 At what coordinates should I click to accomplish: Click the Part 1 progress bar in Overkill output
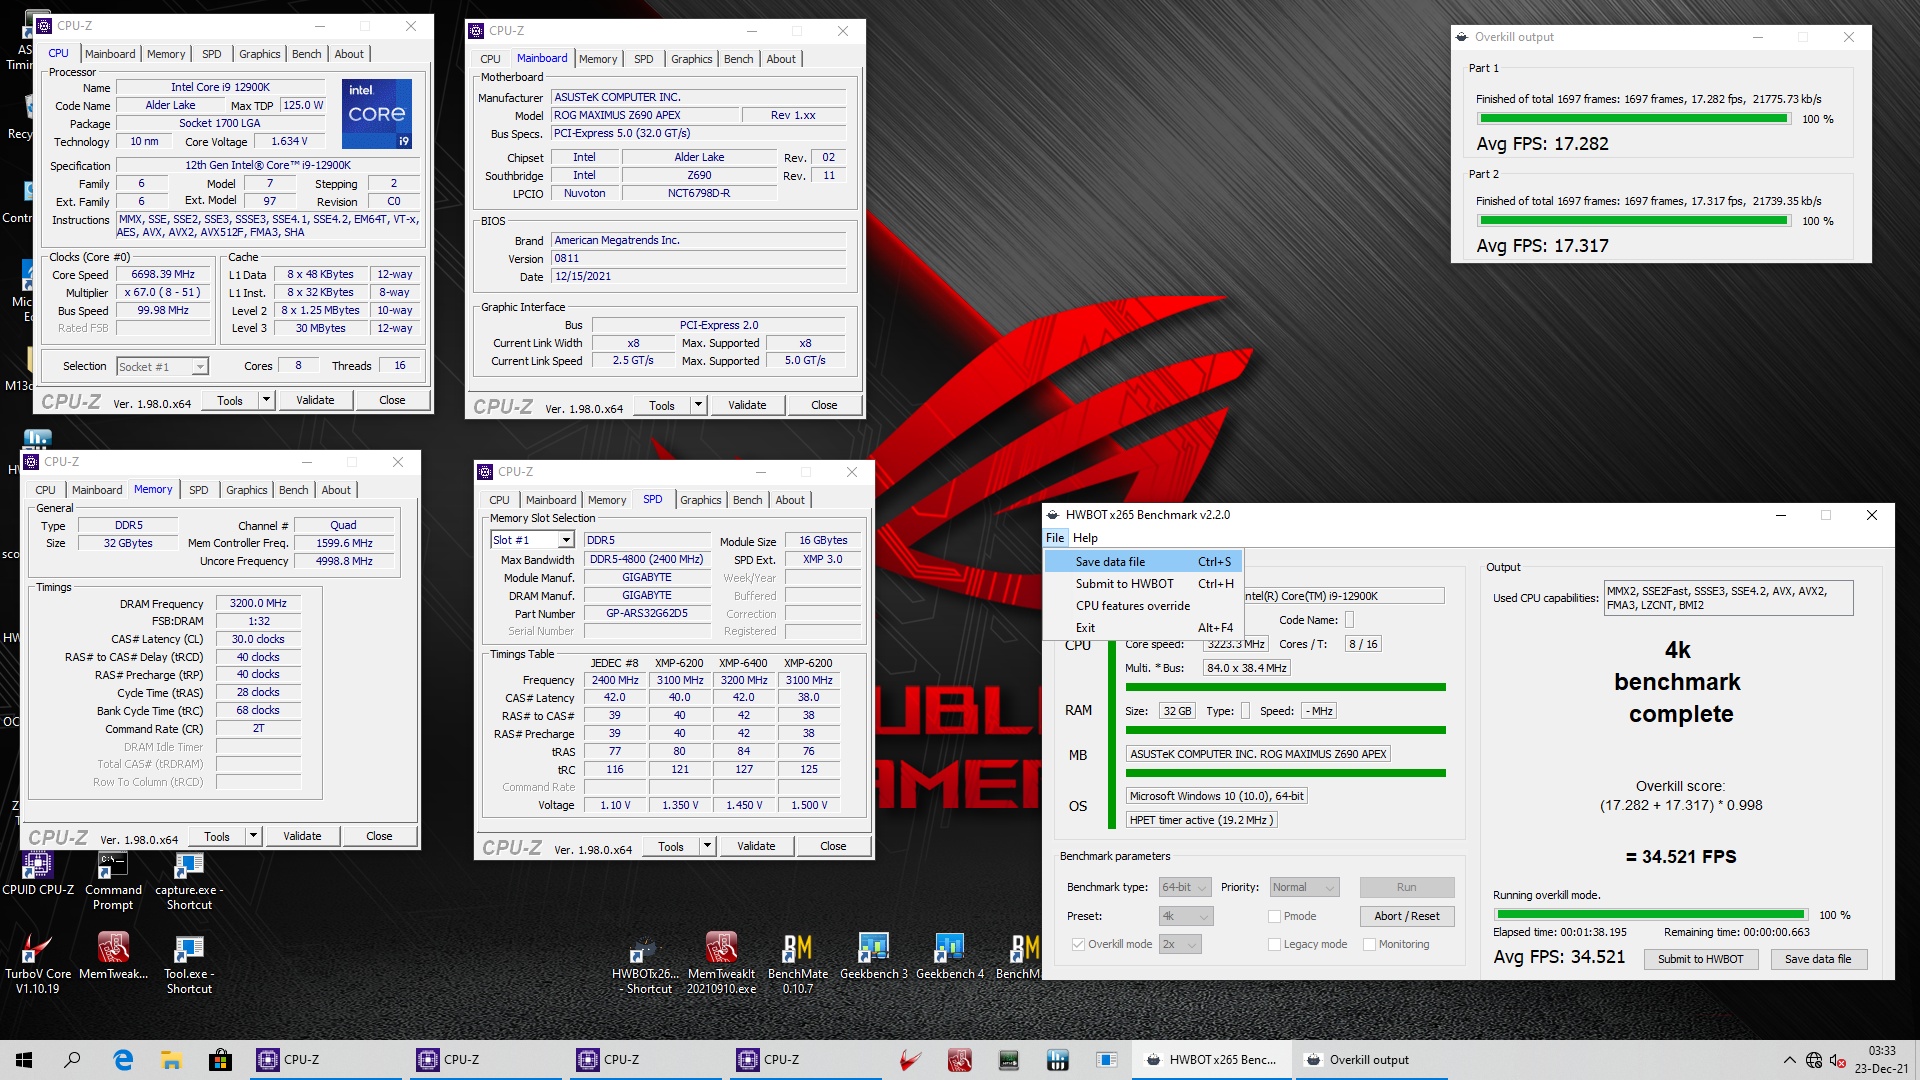click(x=1632, y=119)
